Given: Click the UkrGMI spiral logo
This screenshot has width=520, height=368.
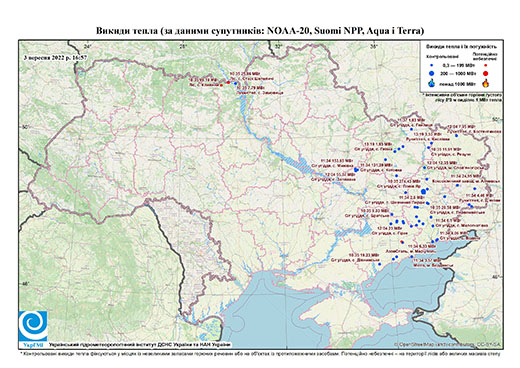Looking at the screenshot, I should pyautogui.click(x=33, y=326).
